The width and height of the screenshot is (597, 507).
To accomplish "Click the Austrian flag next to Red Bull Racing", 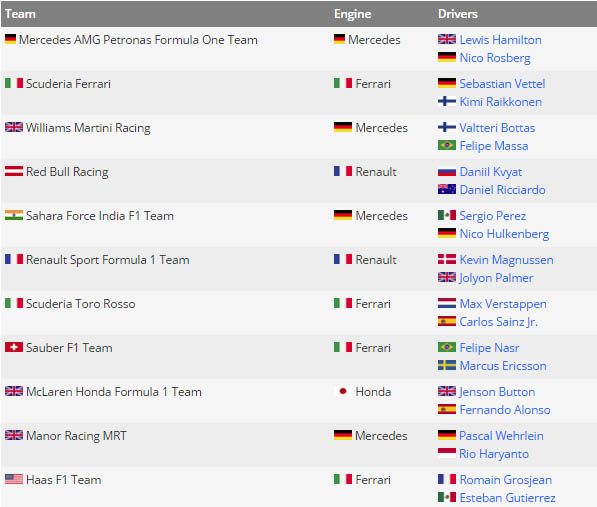I will 14,171.
